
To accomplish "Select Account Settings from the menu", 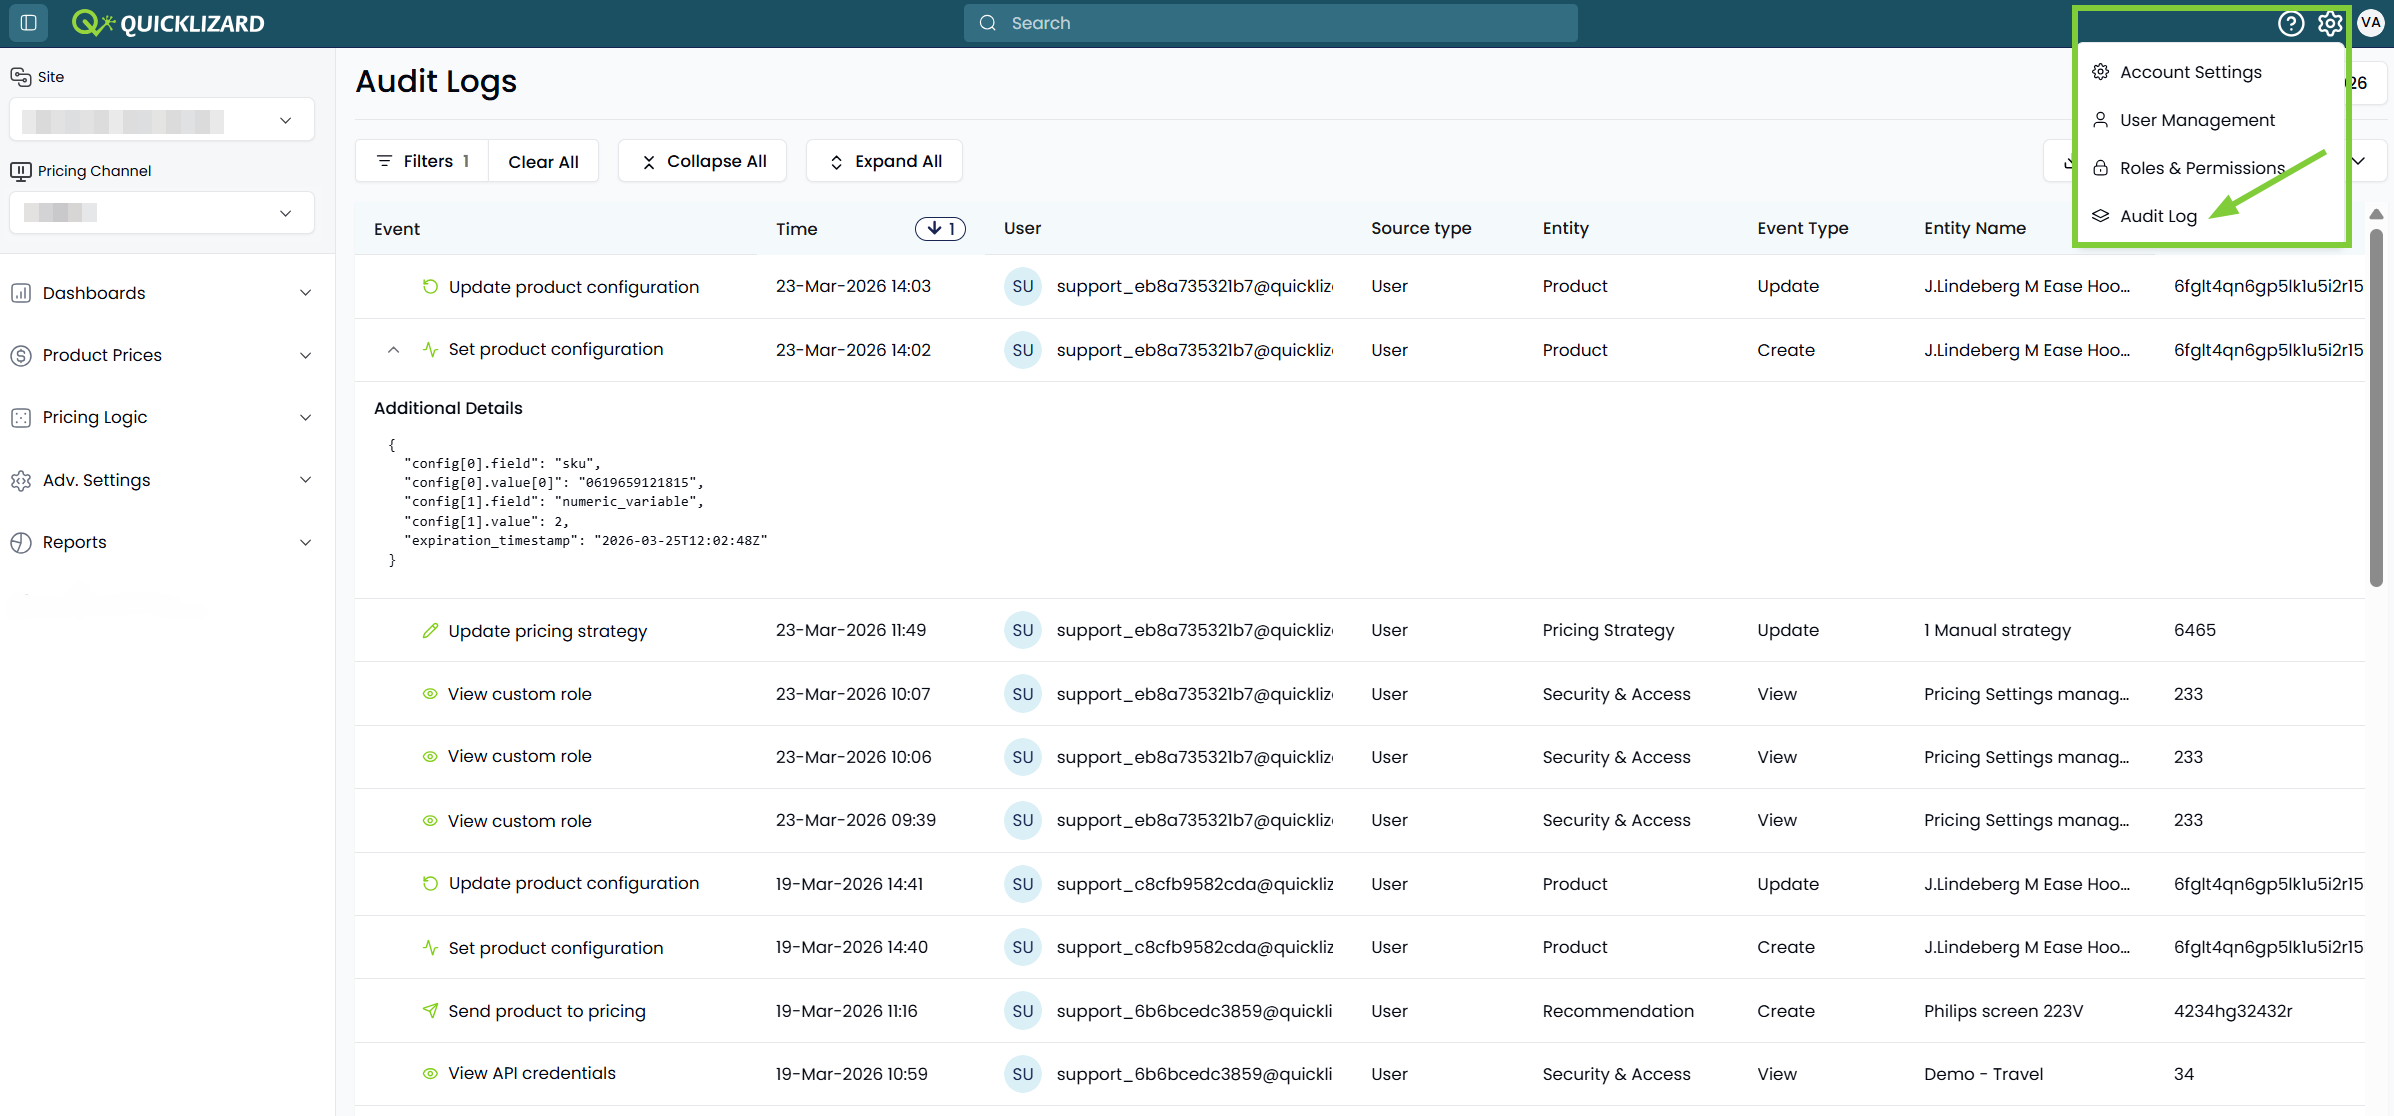I will click(x=2190, y=72).
